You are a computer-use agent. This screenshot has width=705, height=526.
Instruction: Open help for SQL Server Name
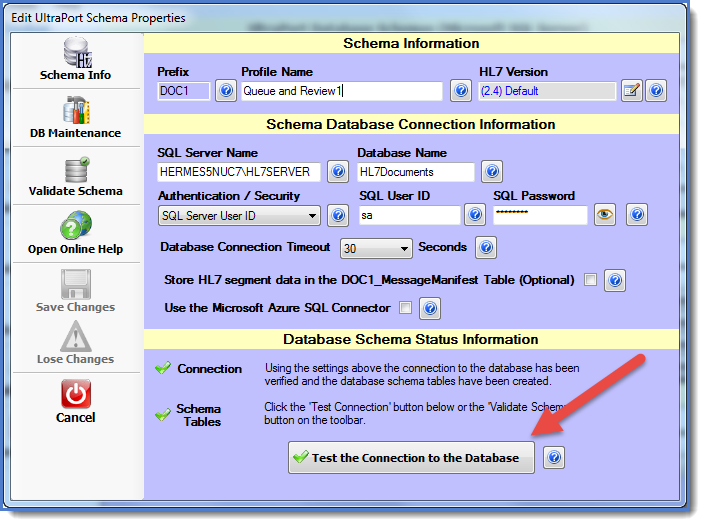pos(338,172)
